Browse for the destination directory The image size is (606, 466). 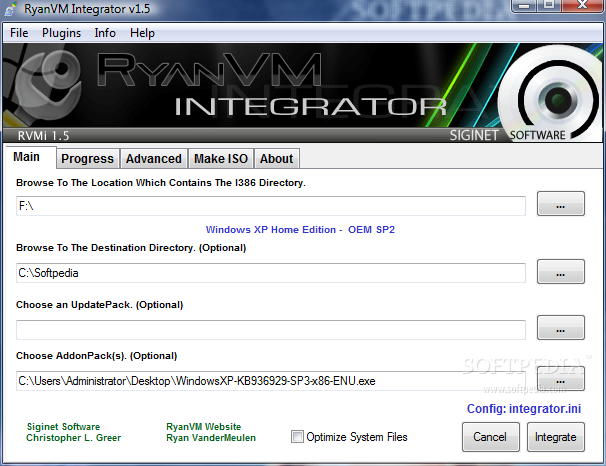(x=560, y=272)
